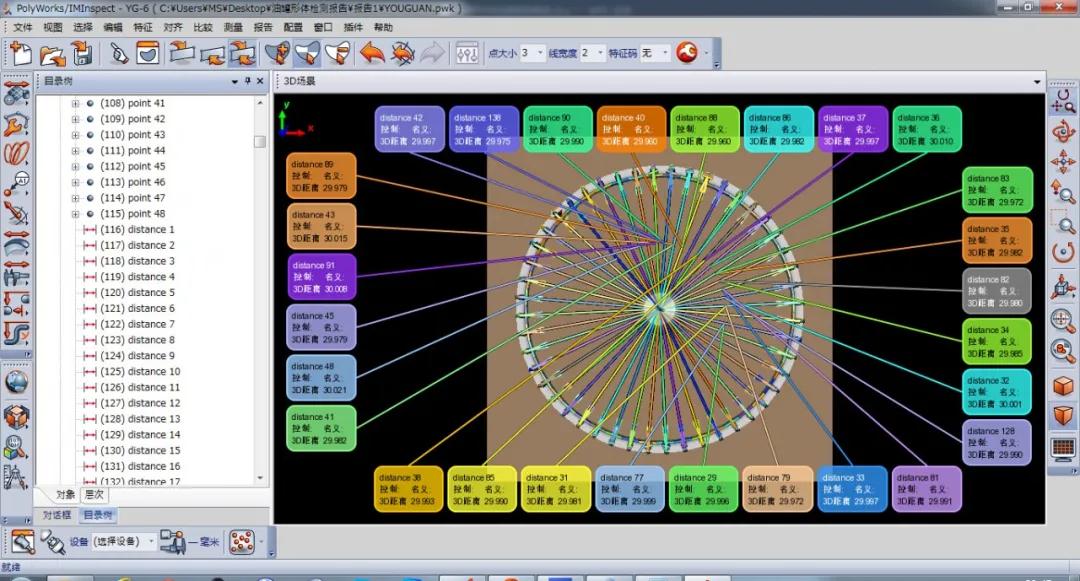This screenshot has width=1080, height=581.
Task: Click the save project floppy disk icon
Action: coord(83,53)
